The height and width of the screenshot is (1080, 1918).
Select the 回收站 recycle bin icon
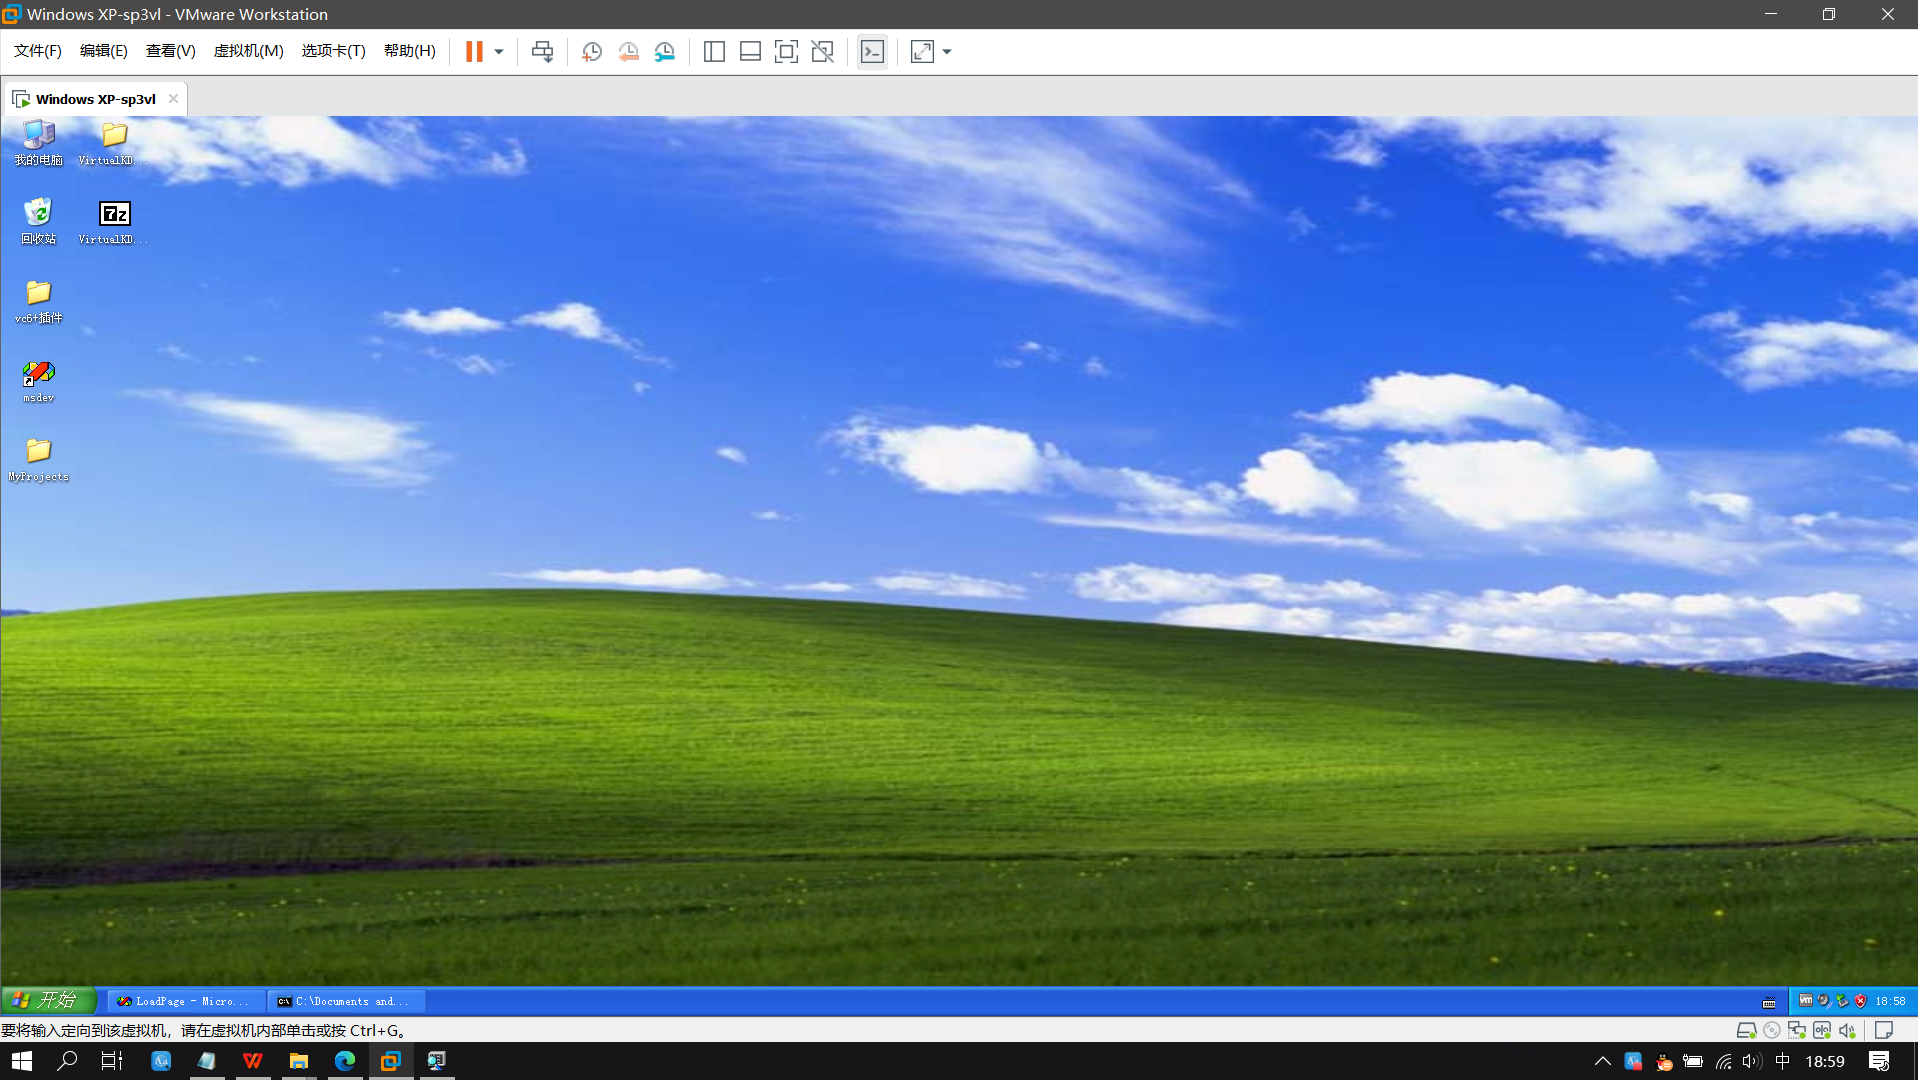pyautogui.click(x=39, y=221)
